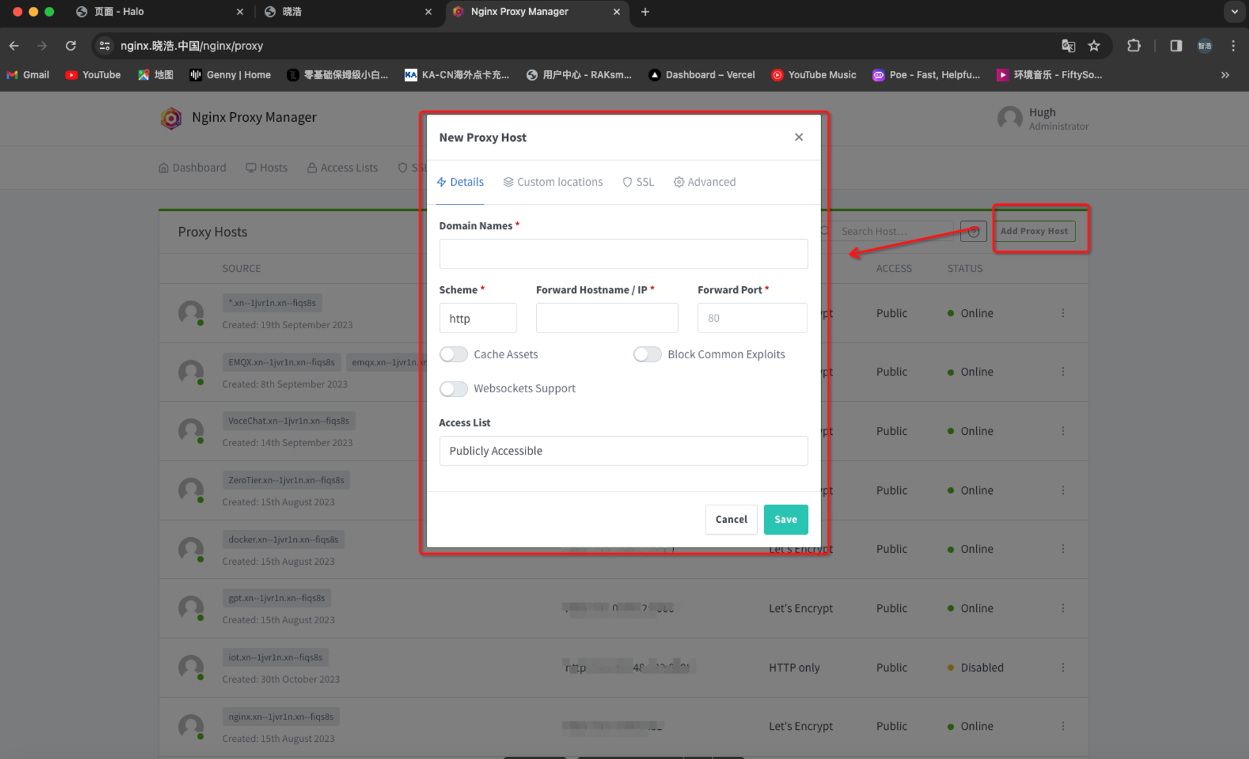Click the Nginx Proxy Manager logo icon
Screen dimensions: 1249x759
(x=171, y=118)
